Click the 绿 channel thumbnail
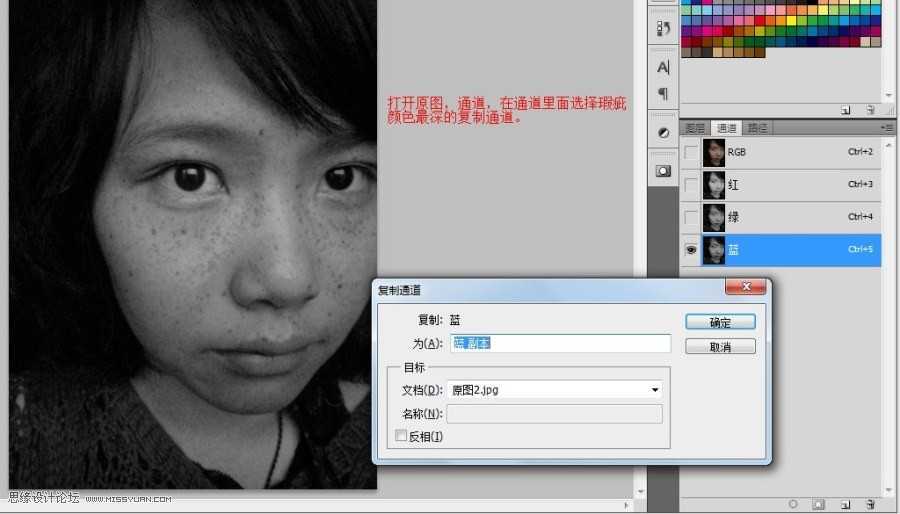900x514 pixels. coord(714,217)
